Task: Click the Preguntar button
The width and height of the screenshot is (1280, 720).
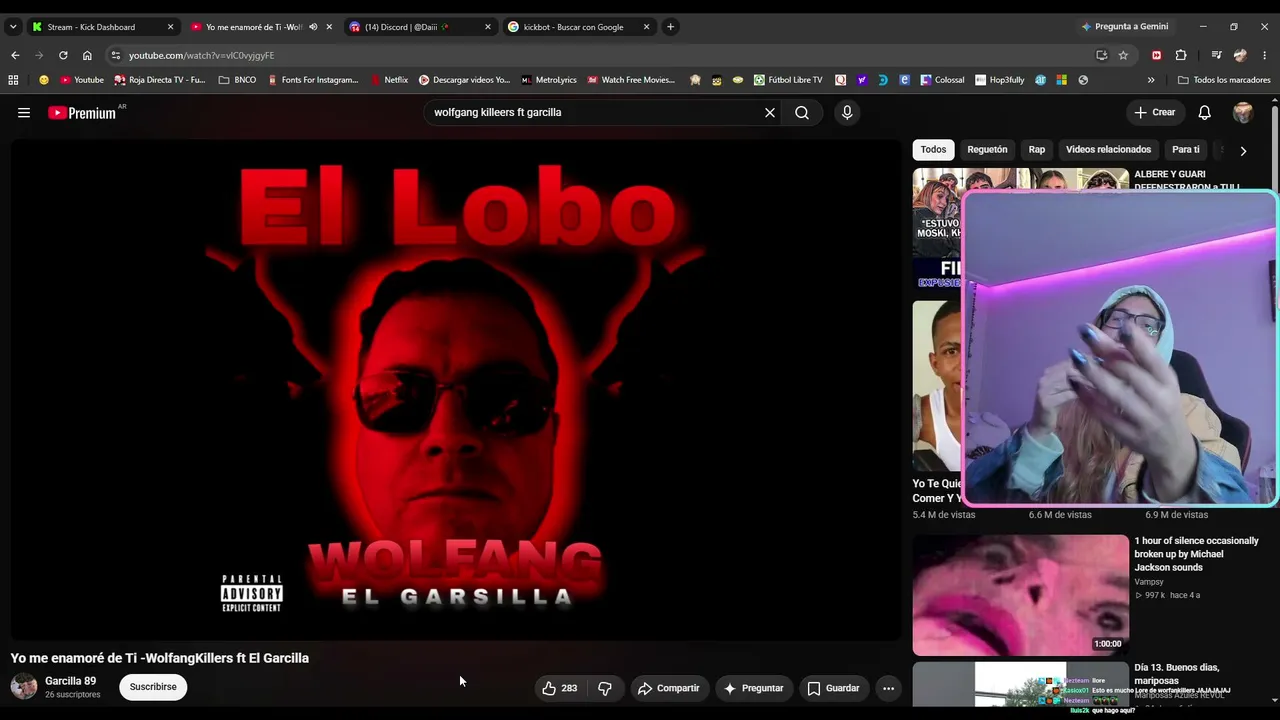Action: coord(754,688)
